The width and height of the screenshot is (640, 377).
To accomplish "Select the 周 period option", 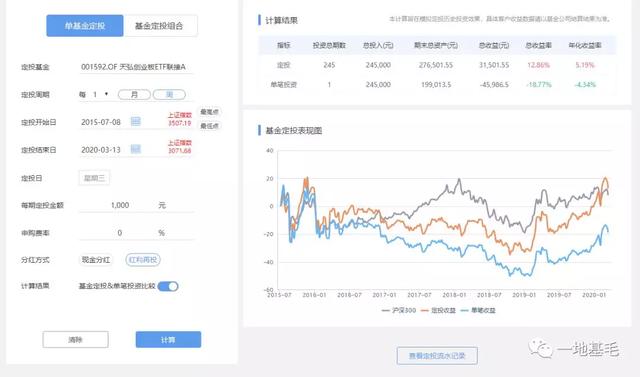I will coord(169,95).
